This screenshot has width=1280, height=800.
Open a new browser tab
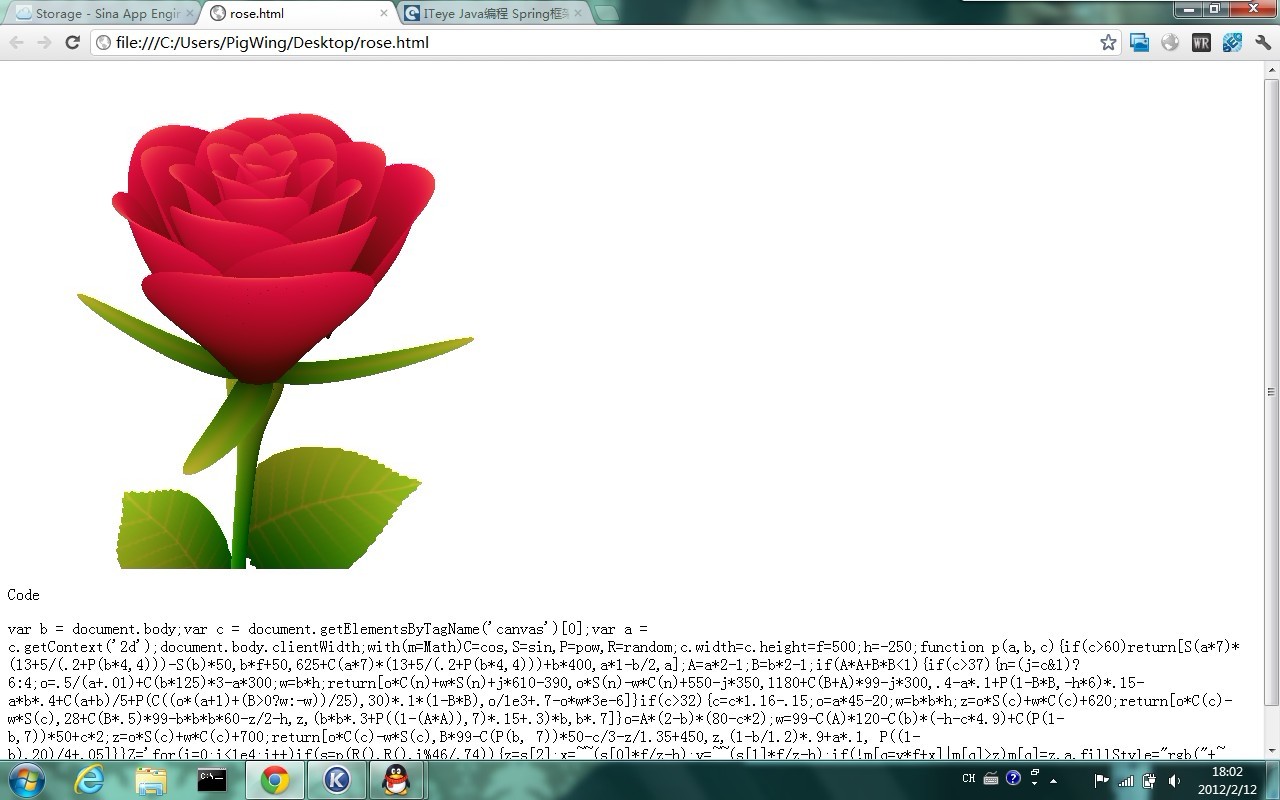pyautogui.click(x=606, y=14)
